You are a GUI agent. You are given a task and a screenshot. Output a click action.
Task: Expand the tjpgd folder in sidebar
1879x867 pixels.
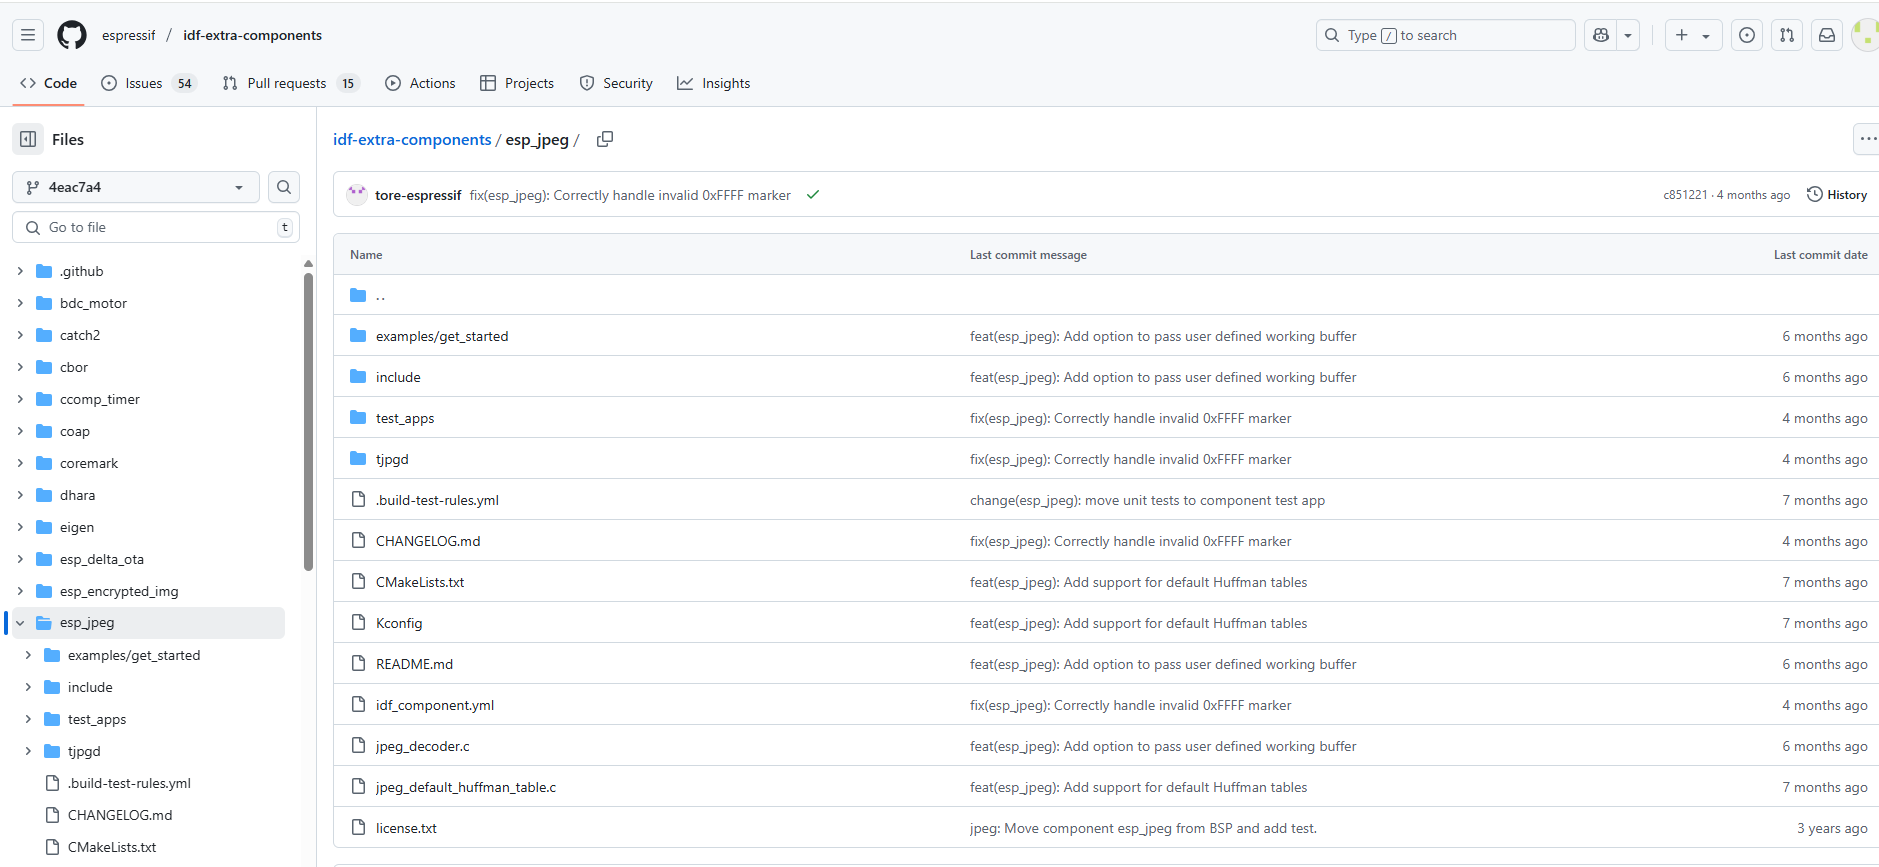coord(28,751)
